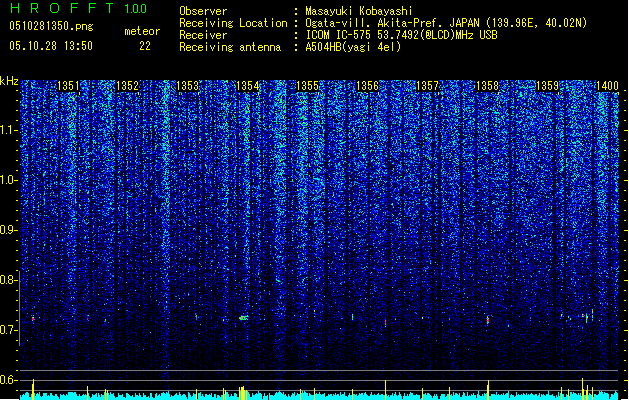Click the kHz axis unit label
629x400 pixels.
click(x=9, y=81)
